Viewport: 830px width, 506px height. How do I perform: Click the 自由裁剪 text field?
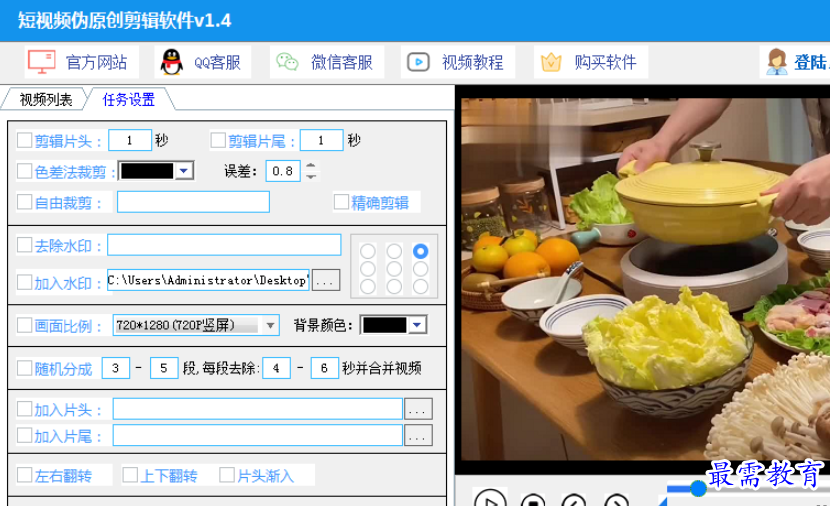(x=193, y=202)
